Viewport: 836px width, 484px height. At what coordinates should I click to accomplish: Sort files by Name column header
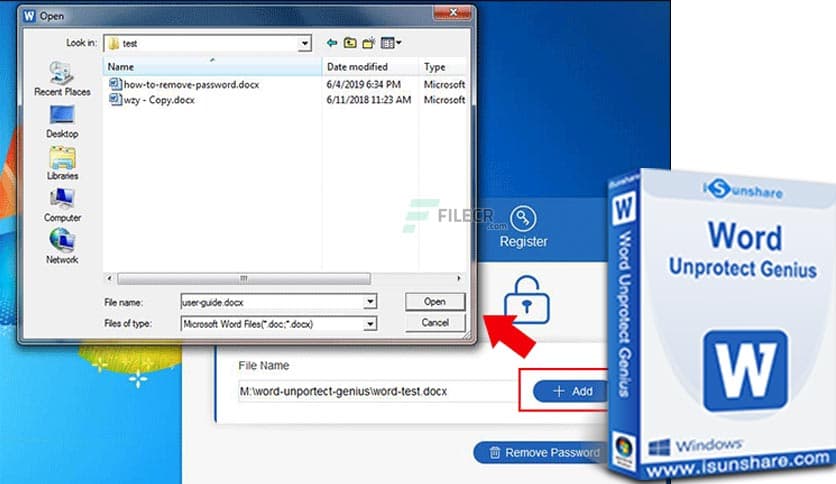coord(212,67)
